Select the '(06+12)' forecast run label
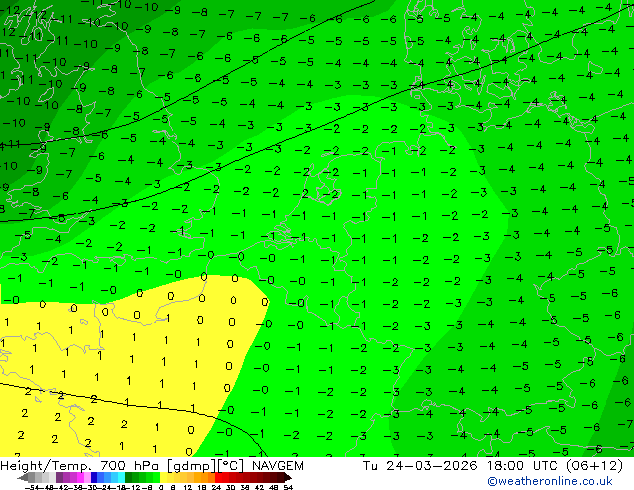This screenshot has width=634, height=490. 594,466
